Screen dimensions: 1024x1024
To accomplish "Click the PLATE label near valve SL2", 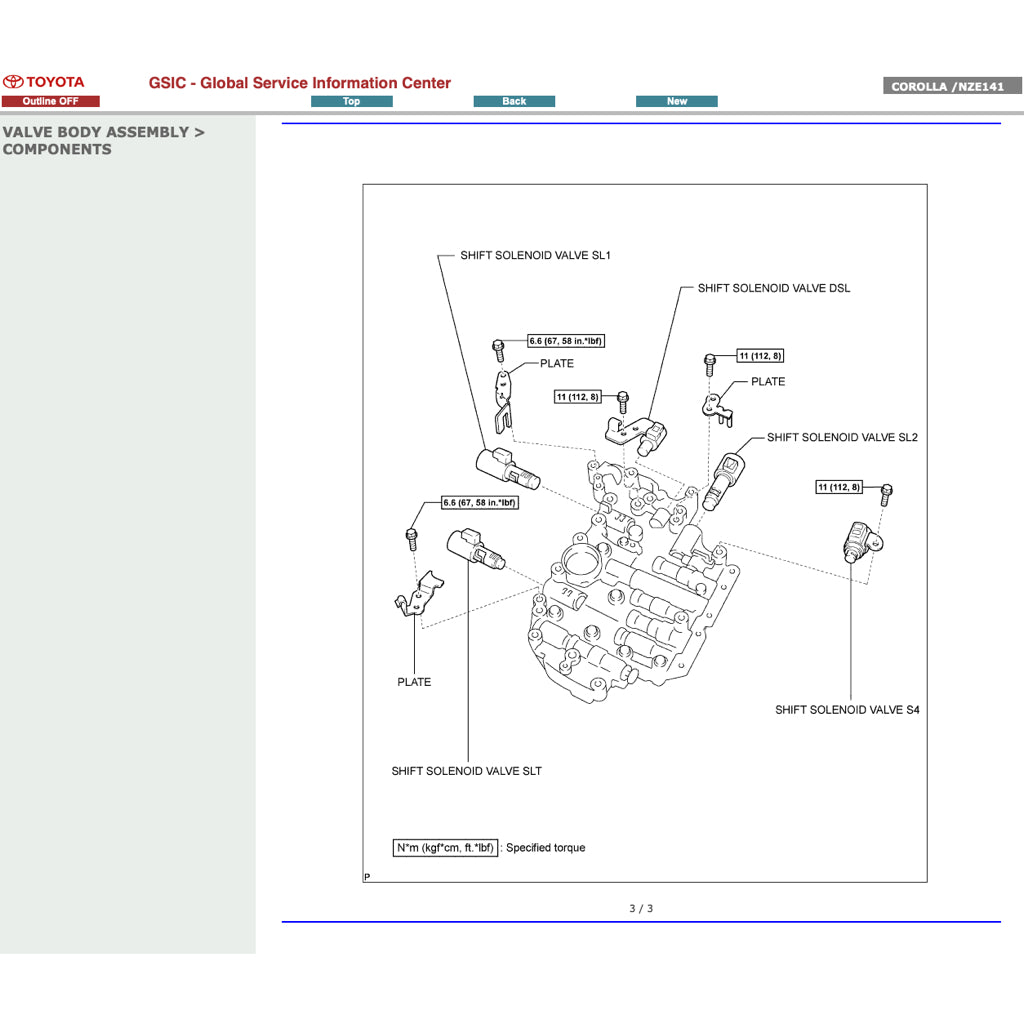I will click(769, 381).
